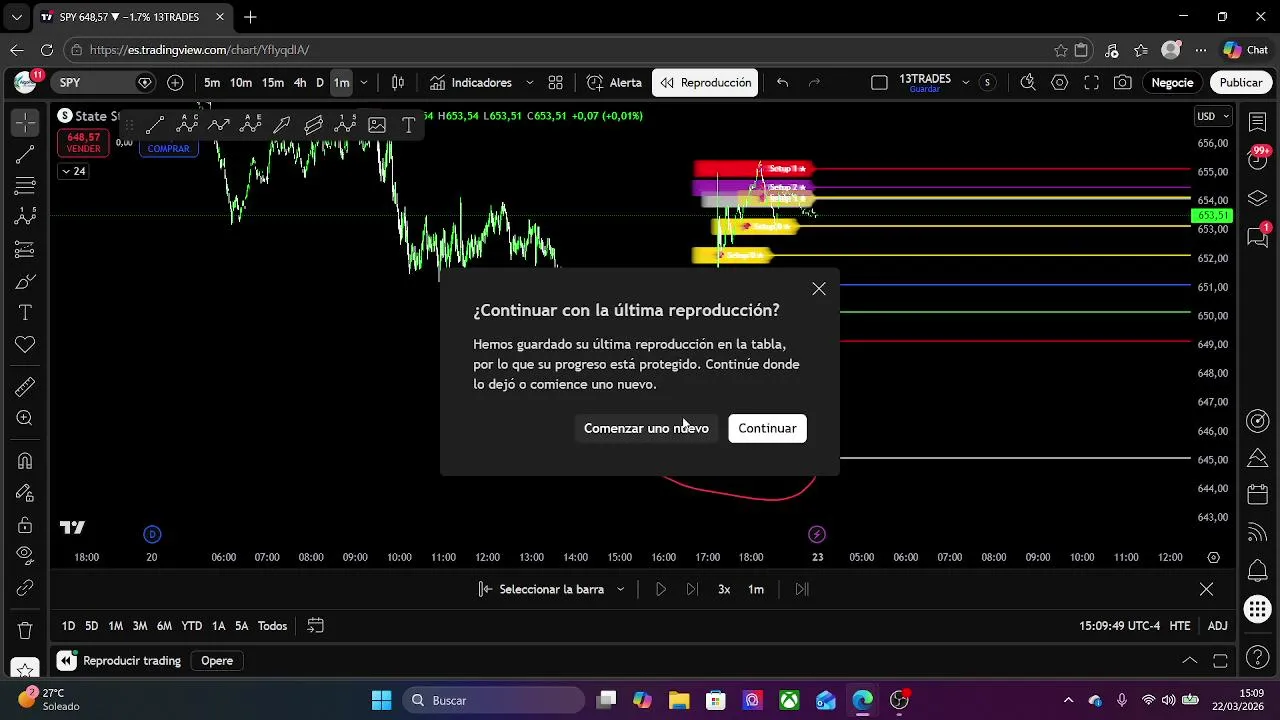
Task: Toggle ADJ adjusted data
Action: point(1217,626)
